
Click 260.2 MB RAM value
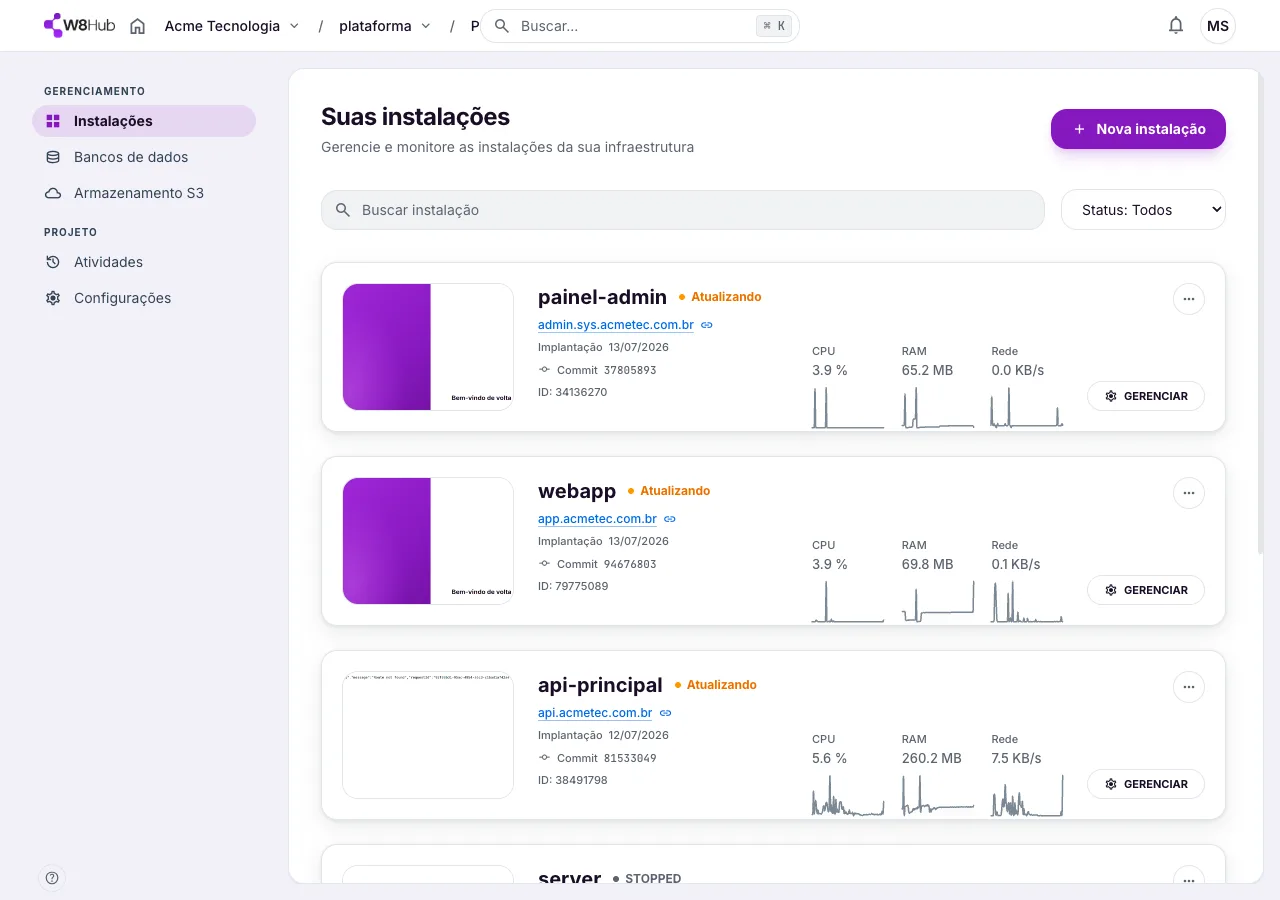tap(931, 758)
